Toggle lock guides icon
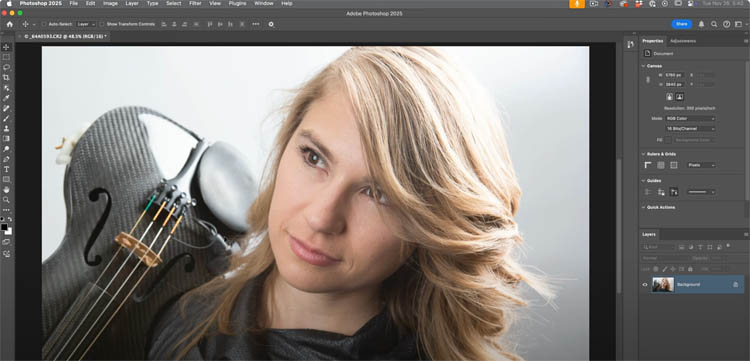This screenshot has width=750, height=361. coord(661,192)
